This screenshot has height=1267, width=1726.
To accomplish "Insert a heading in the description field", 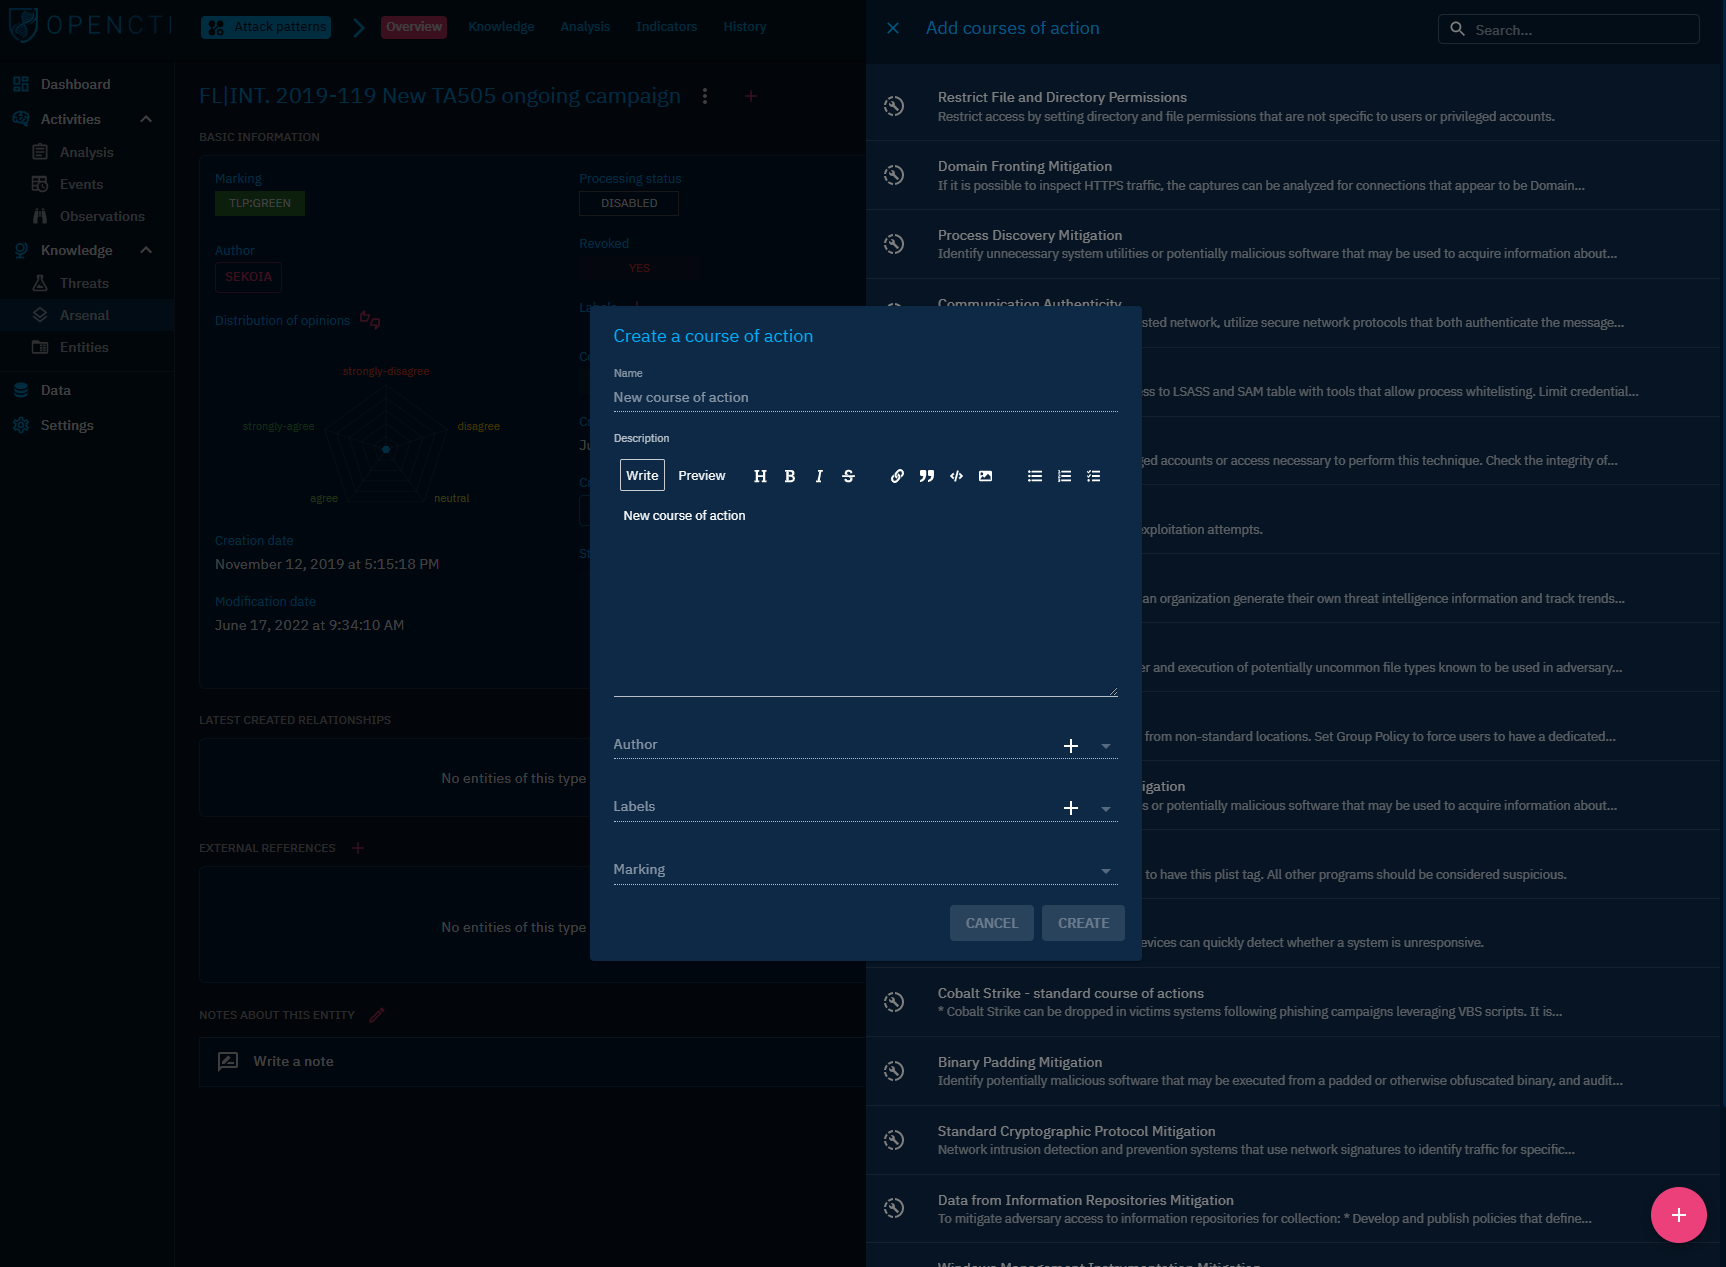I will click(760, 476).
